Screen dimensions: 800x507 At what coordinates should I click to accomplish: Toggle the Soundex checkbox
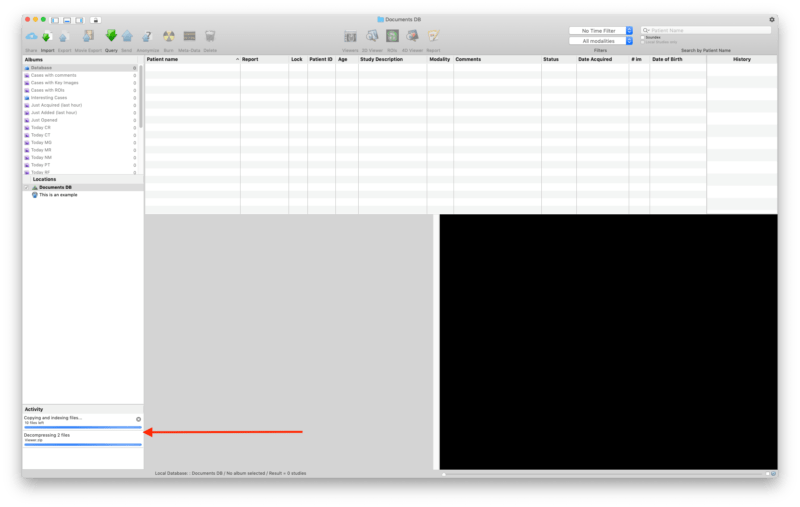click(x=643, y=38)
